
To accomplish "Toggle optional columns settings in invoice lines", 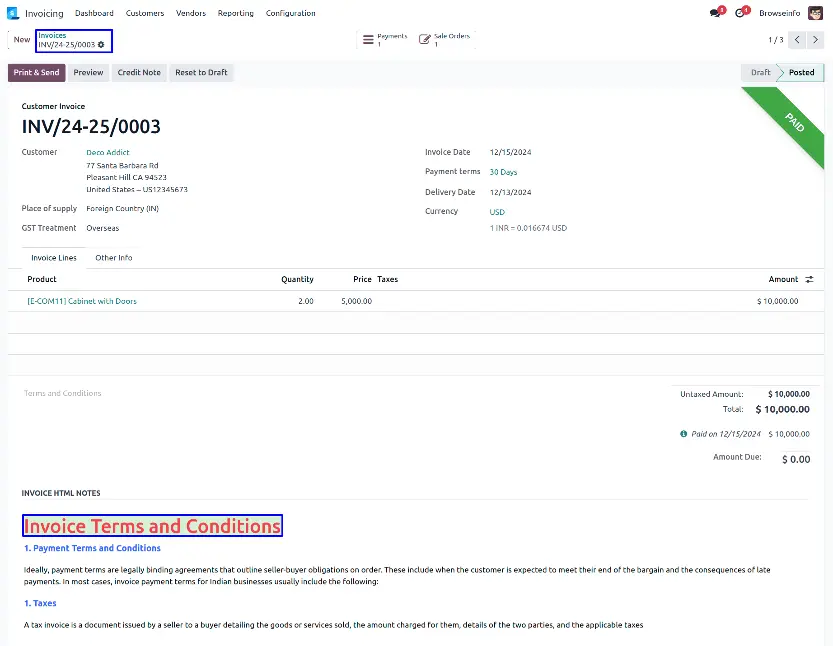I will coord(809,280).
